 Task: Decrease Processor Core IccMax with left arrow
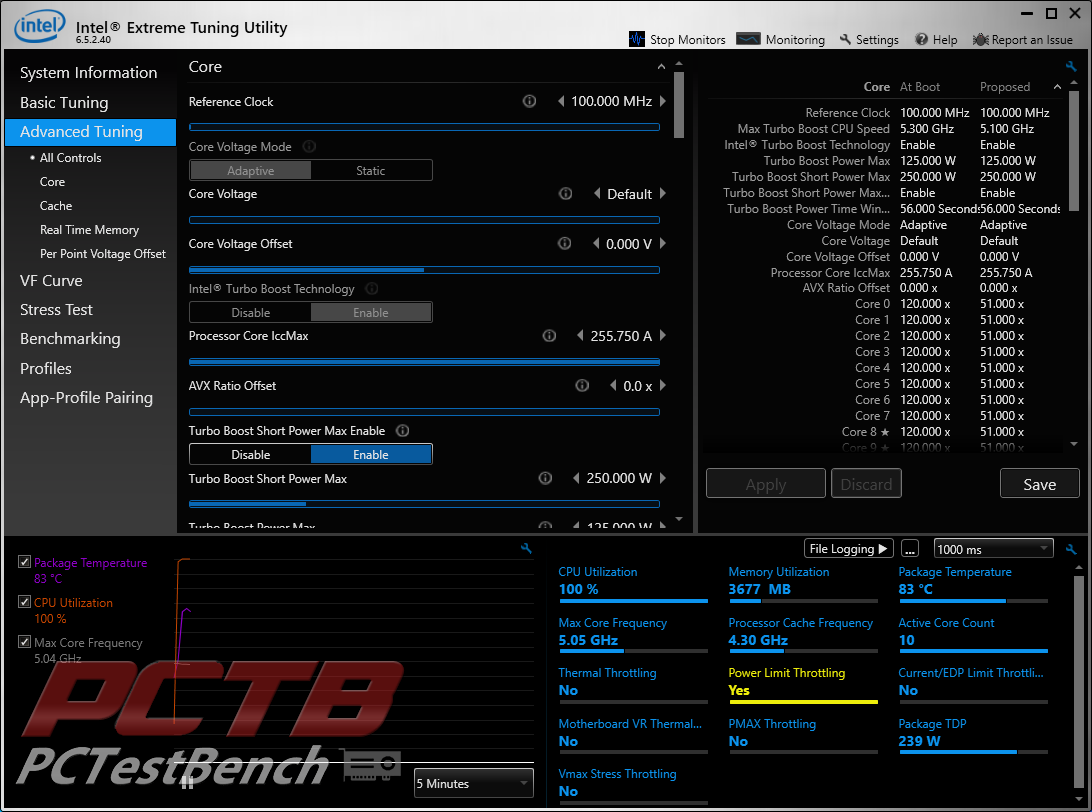click(580, 336)
